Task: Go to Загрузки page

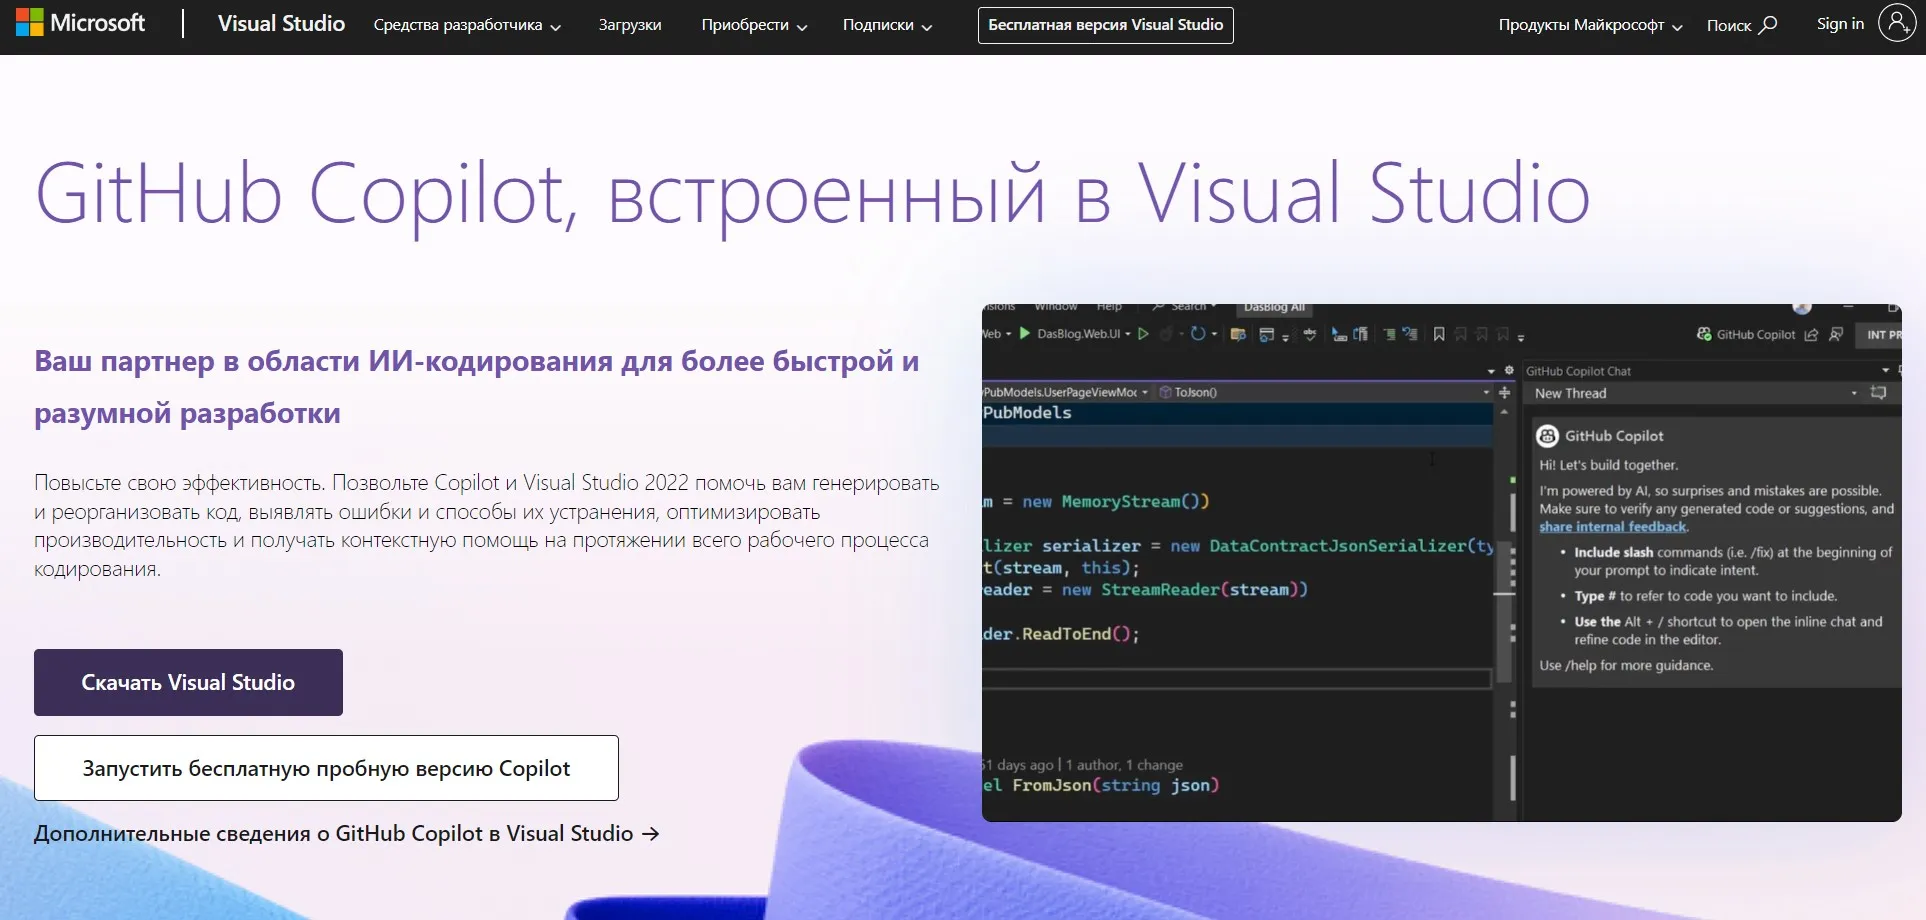Action: click(630, 25)
